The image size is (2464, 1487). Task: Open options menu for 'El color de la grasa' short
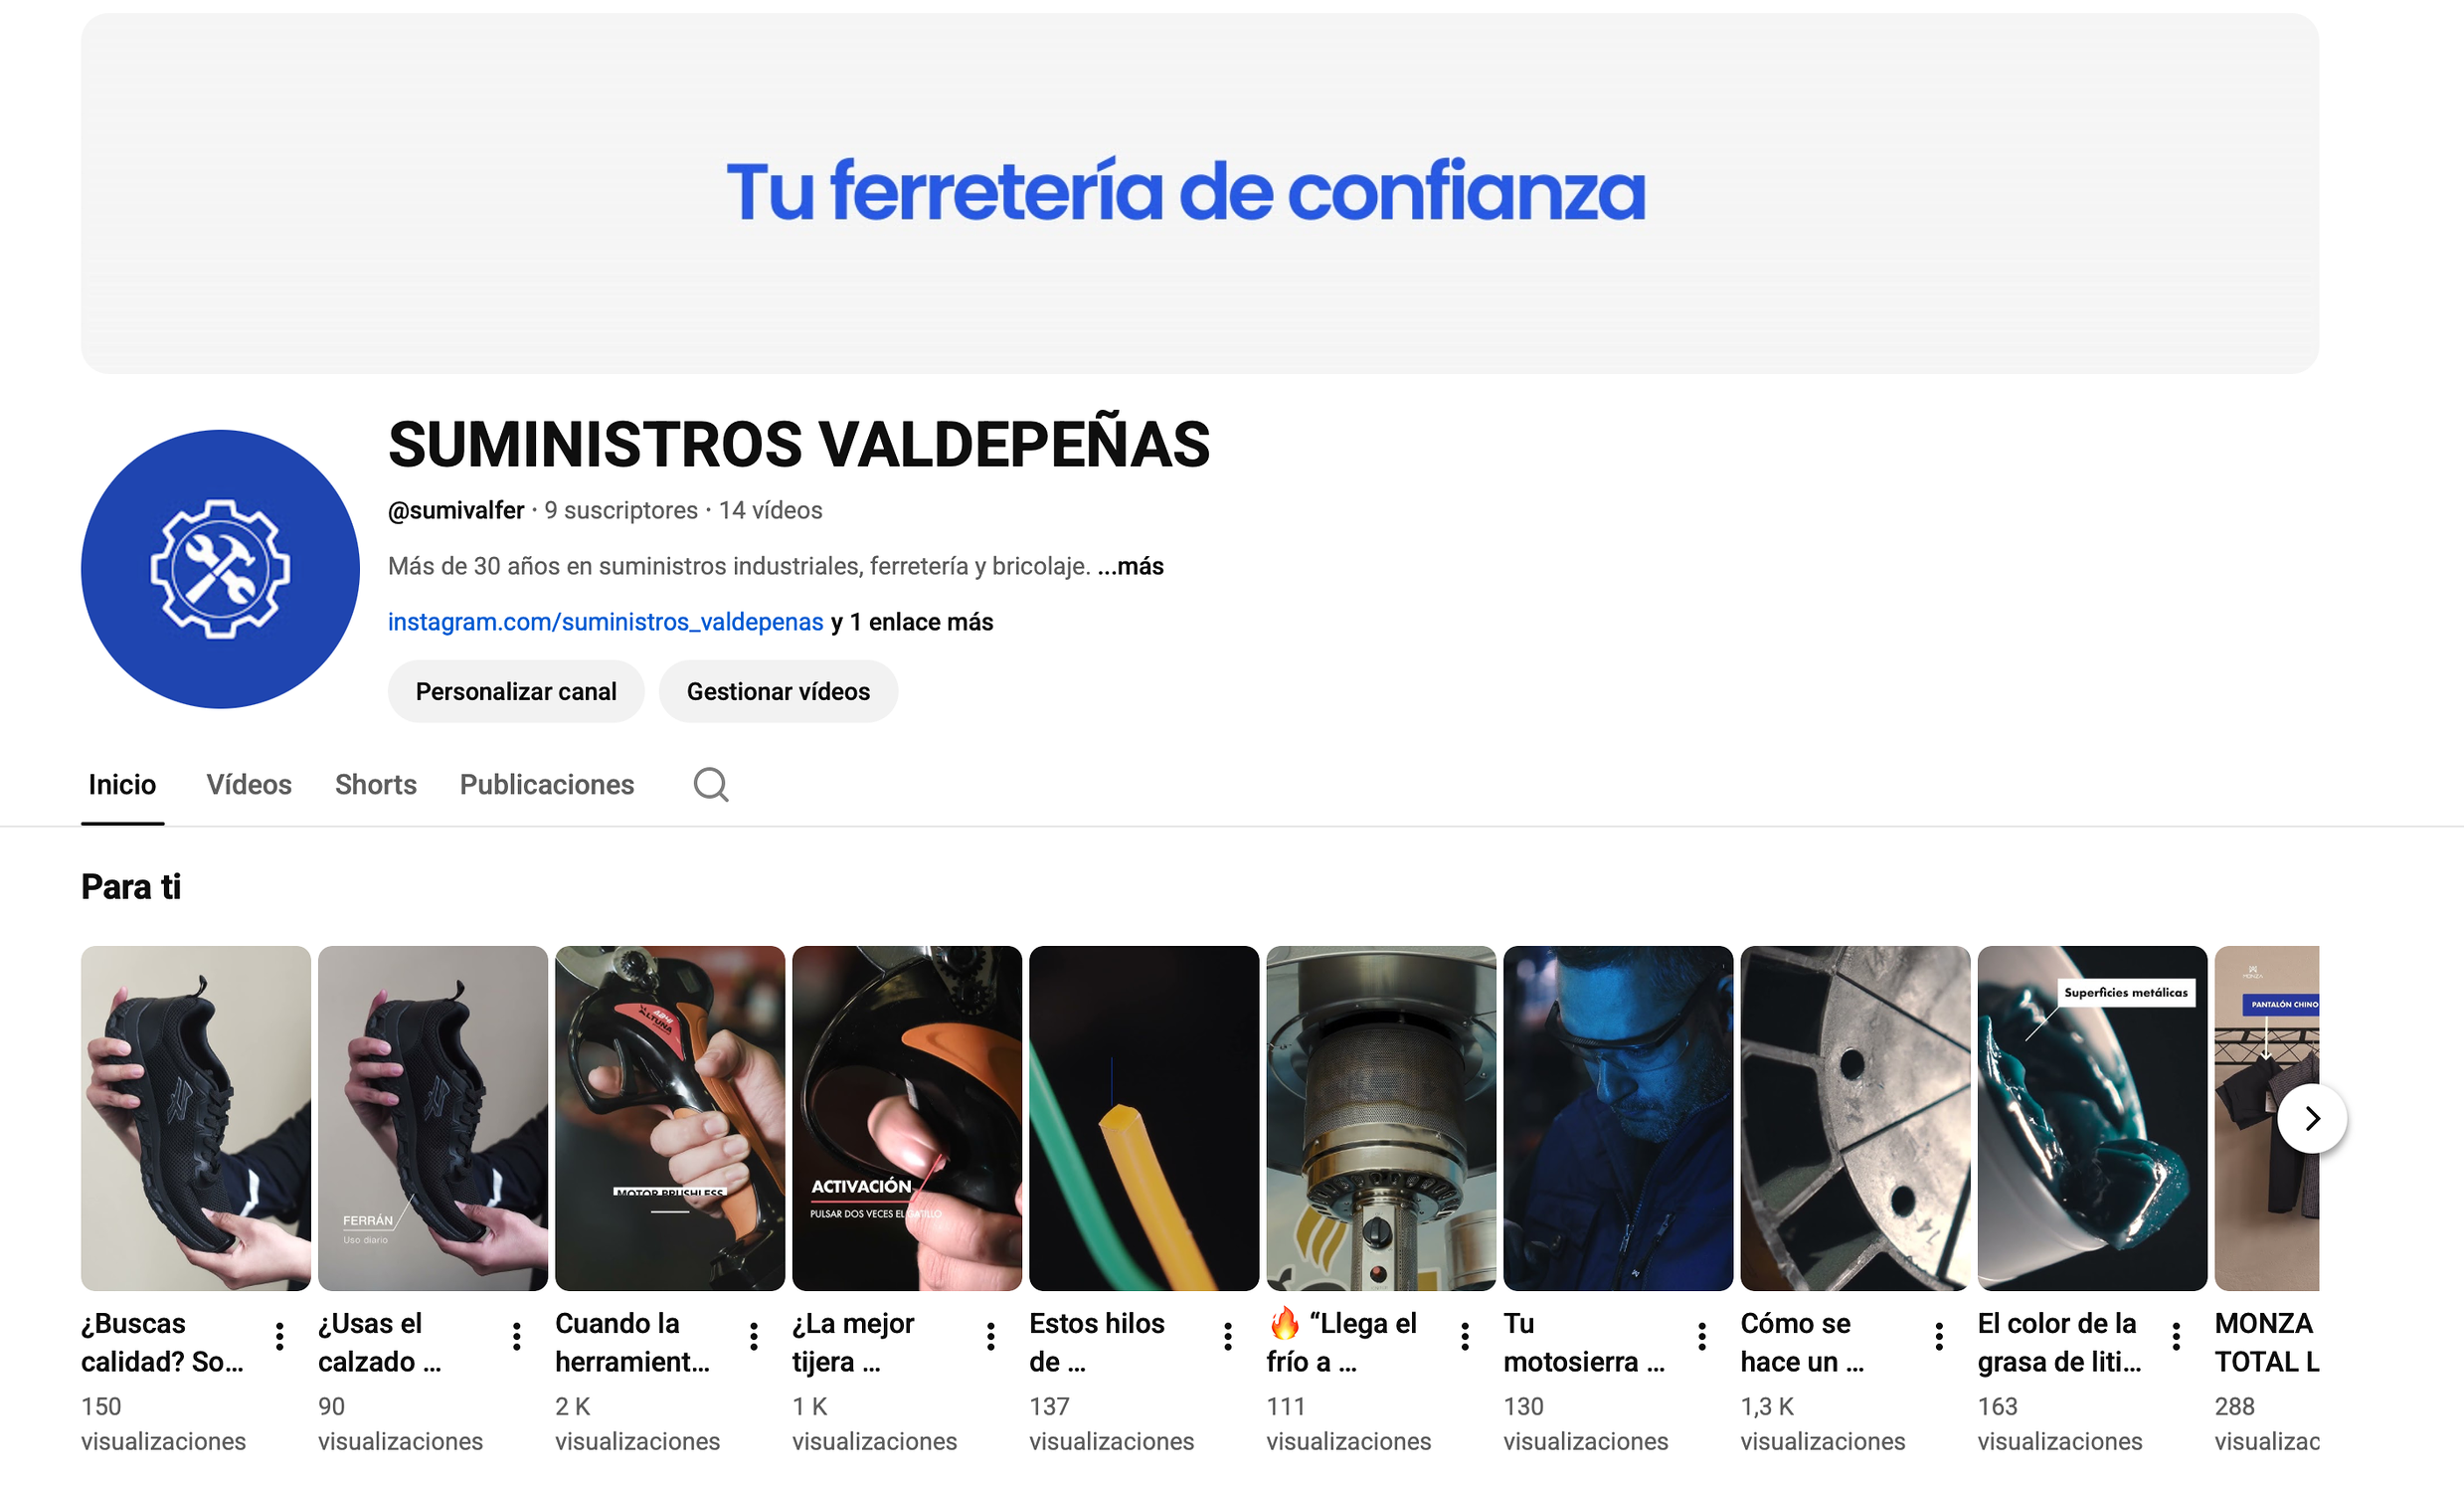click(2176, 1336)
